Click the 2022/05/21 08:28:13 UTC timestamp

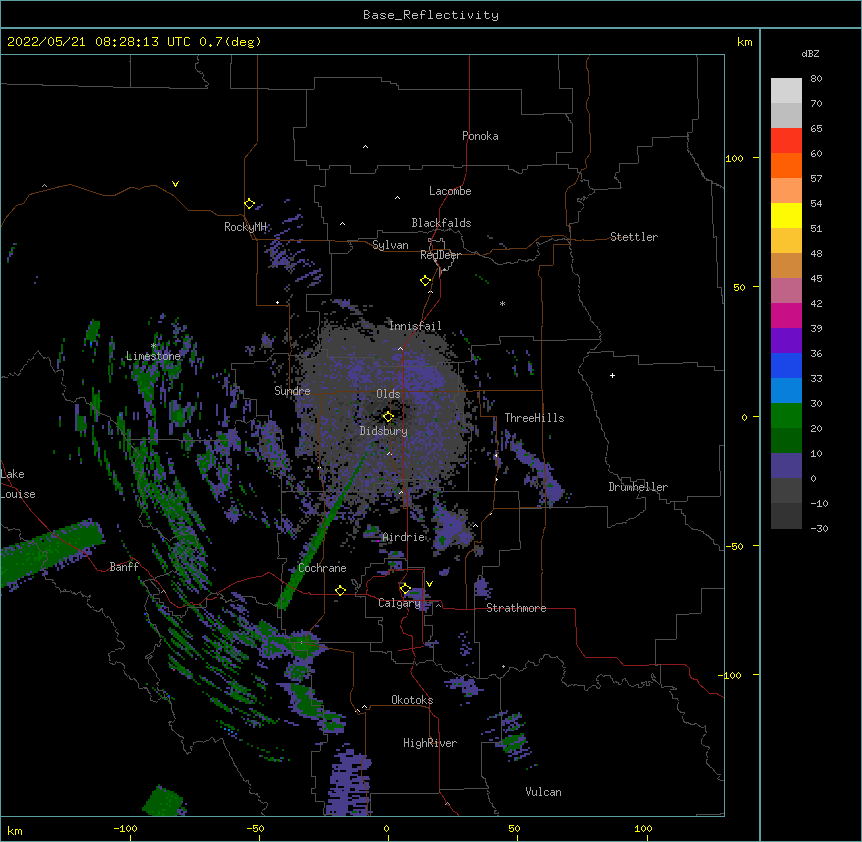click(x=98, y=42)
